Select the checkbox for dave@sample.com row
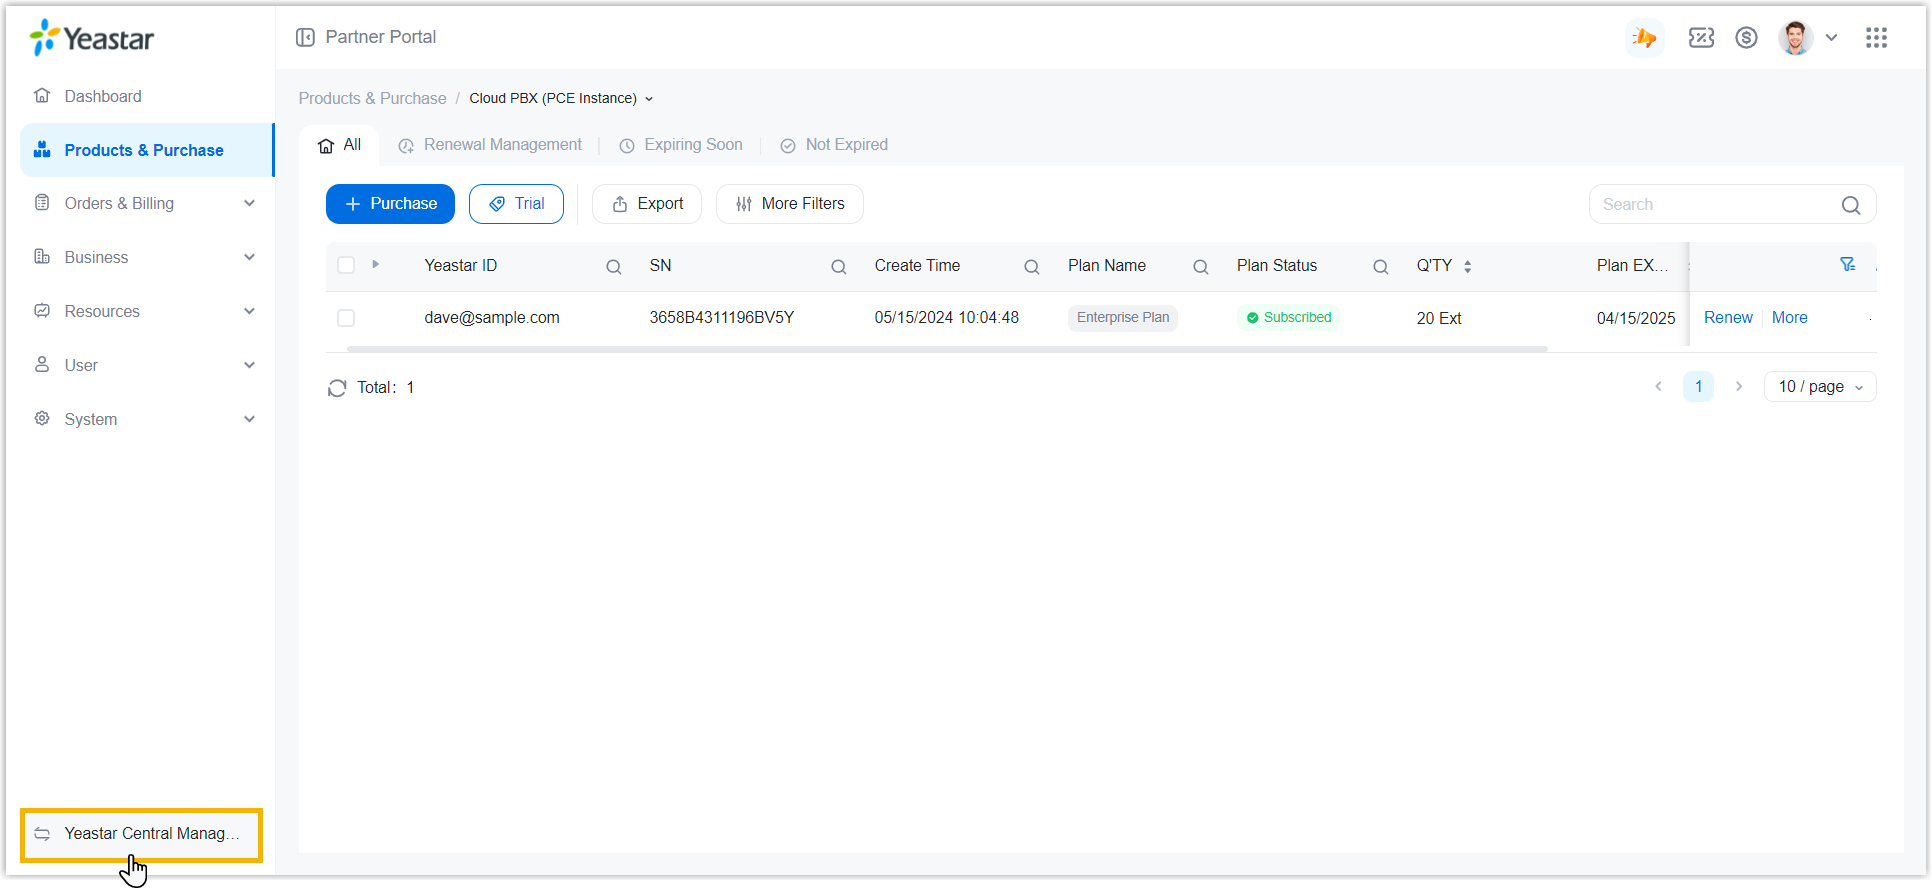Viewport: 1932px width, 888px height. pos(346,318)
